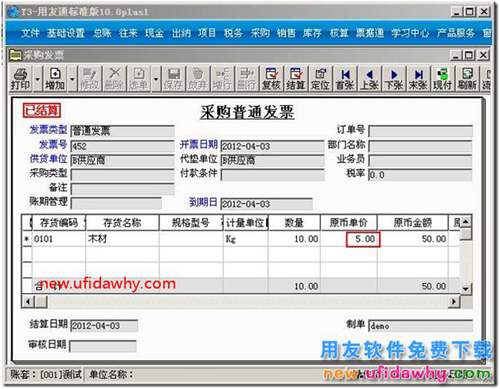Click the 删行 delete row icon
This screenshot has height=389, width=500.
coord(247,79)
